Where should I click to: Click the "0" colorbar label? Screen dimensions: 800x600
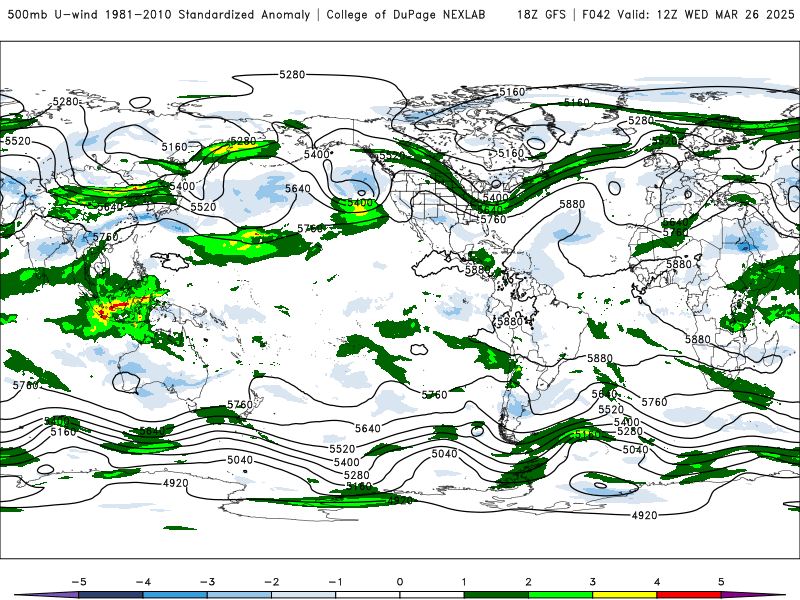tap(400, 582)
